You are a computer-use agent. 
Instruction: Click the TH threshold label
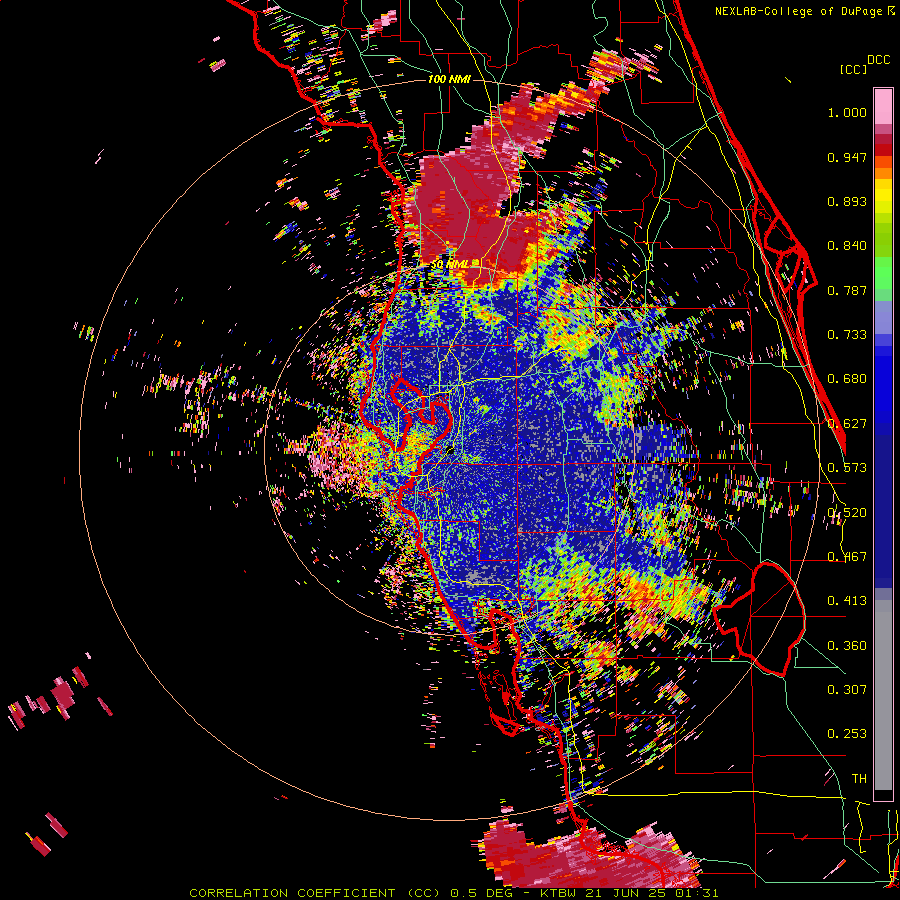(x=859, y=779)
